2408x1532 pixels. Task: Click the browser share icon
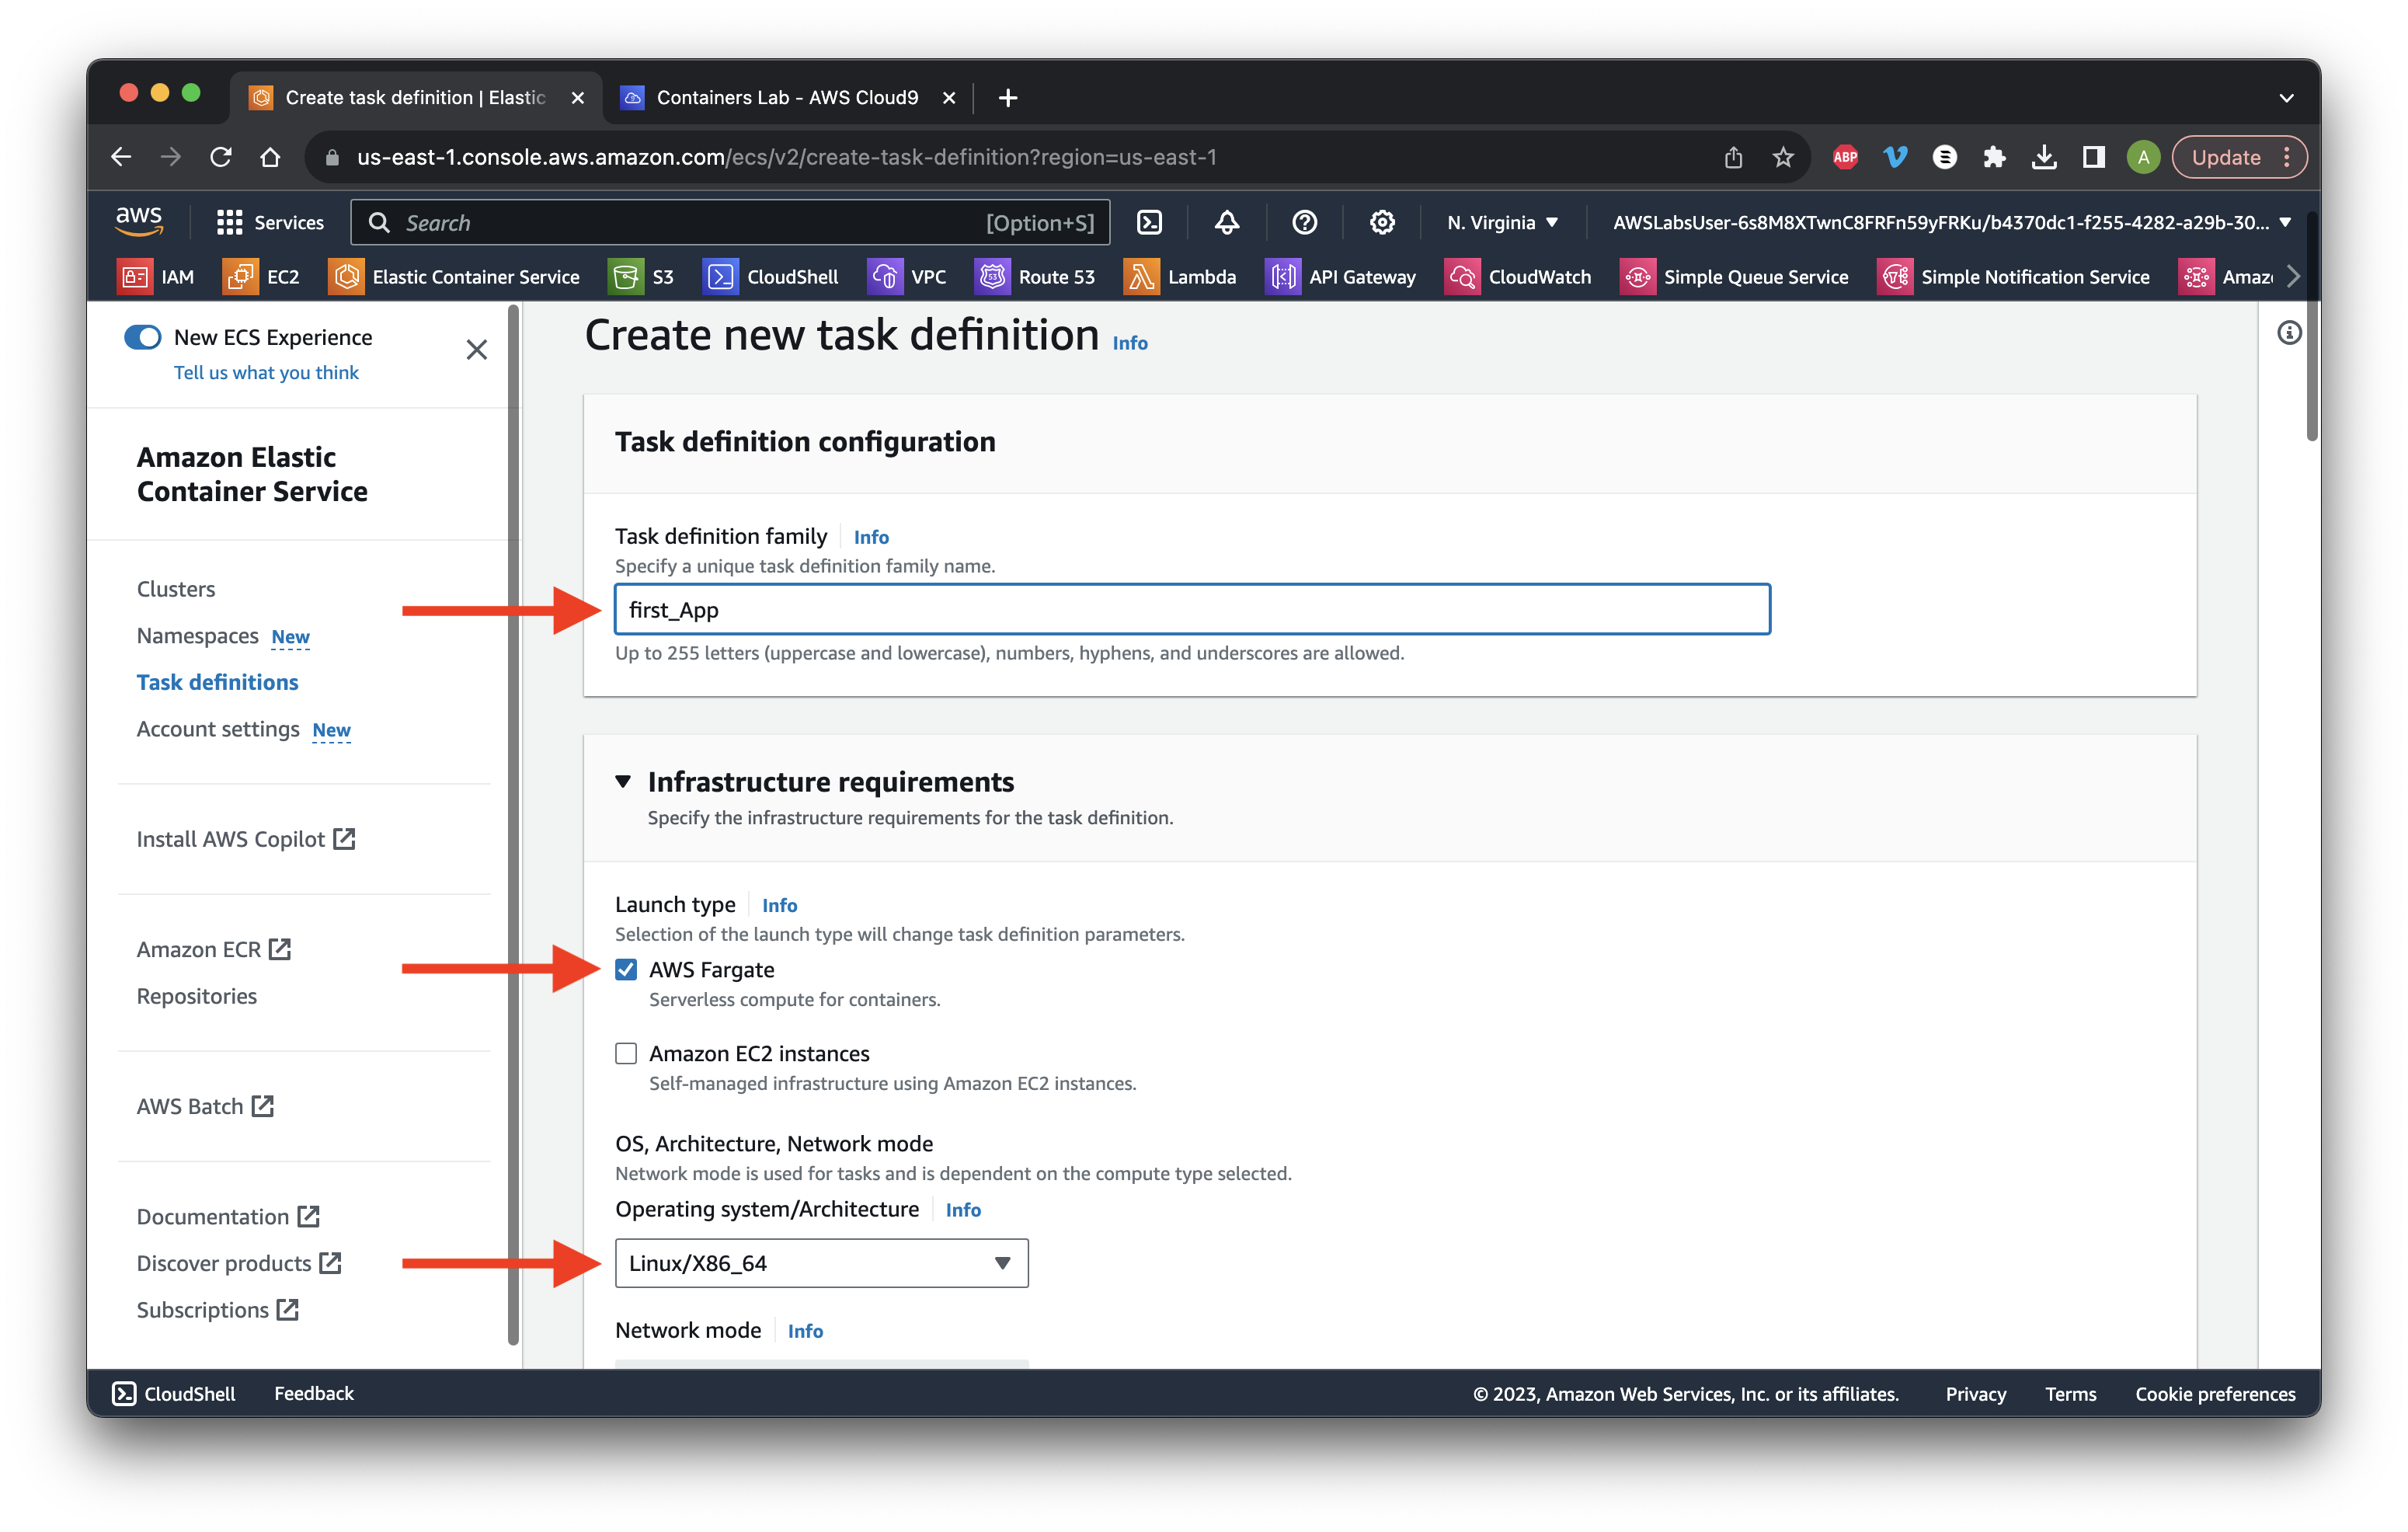[x=1733, y=157]
